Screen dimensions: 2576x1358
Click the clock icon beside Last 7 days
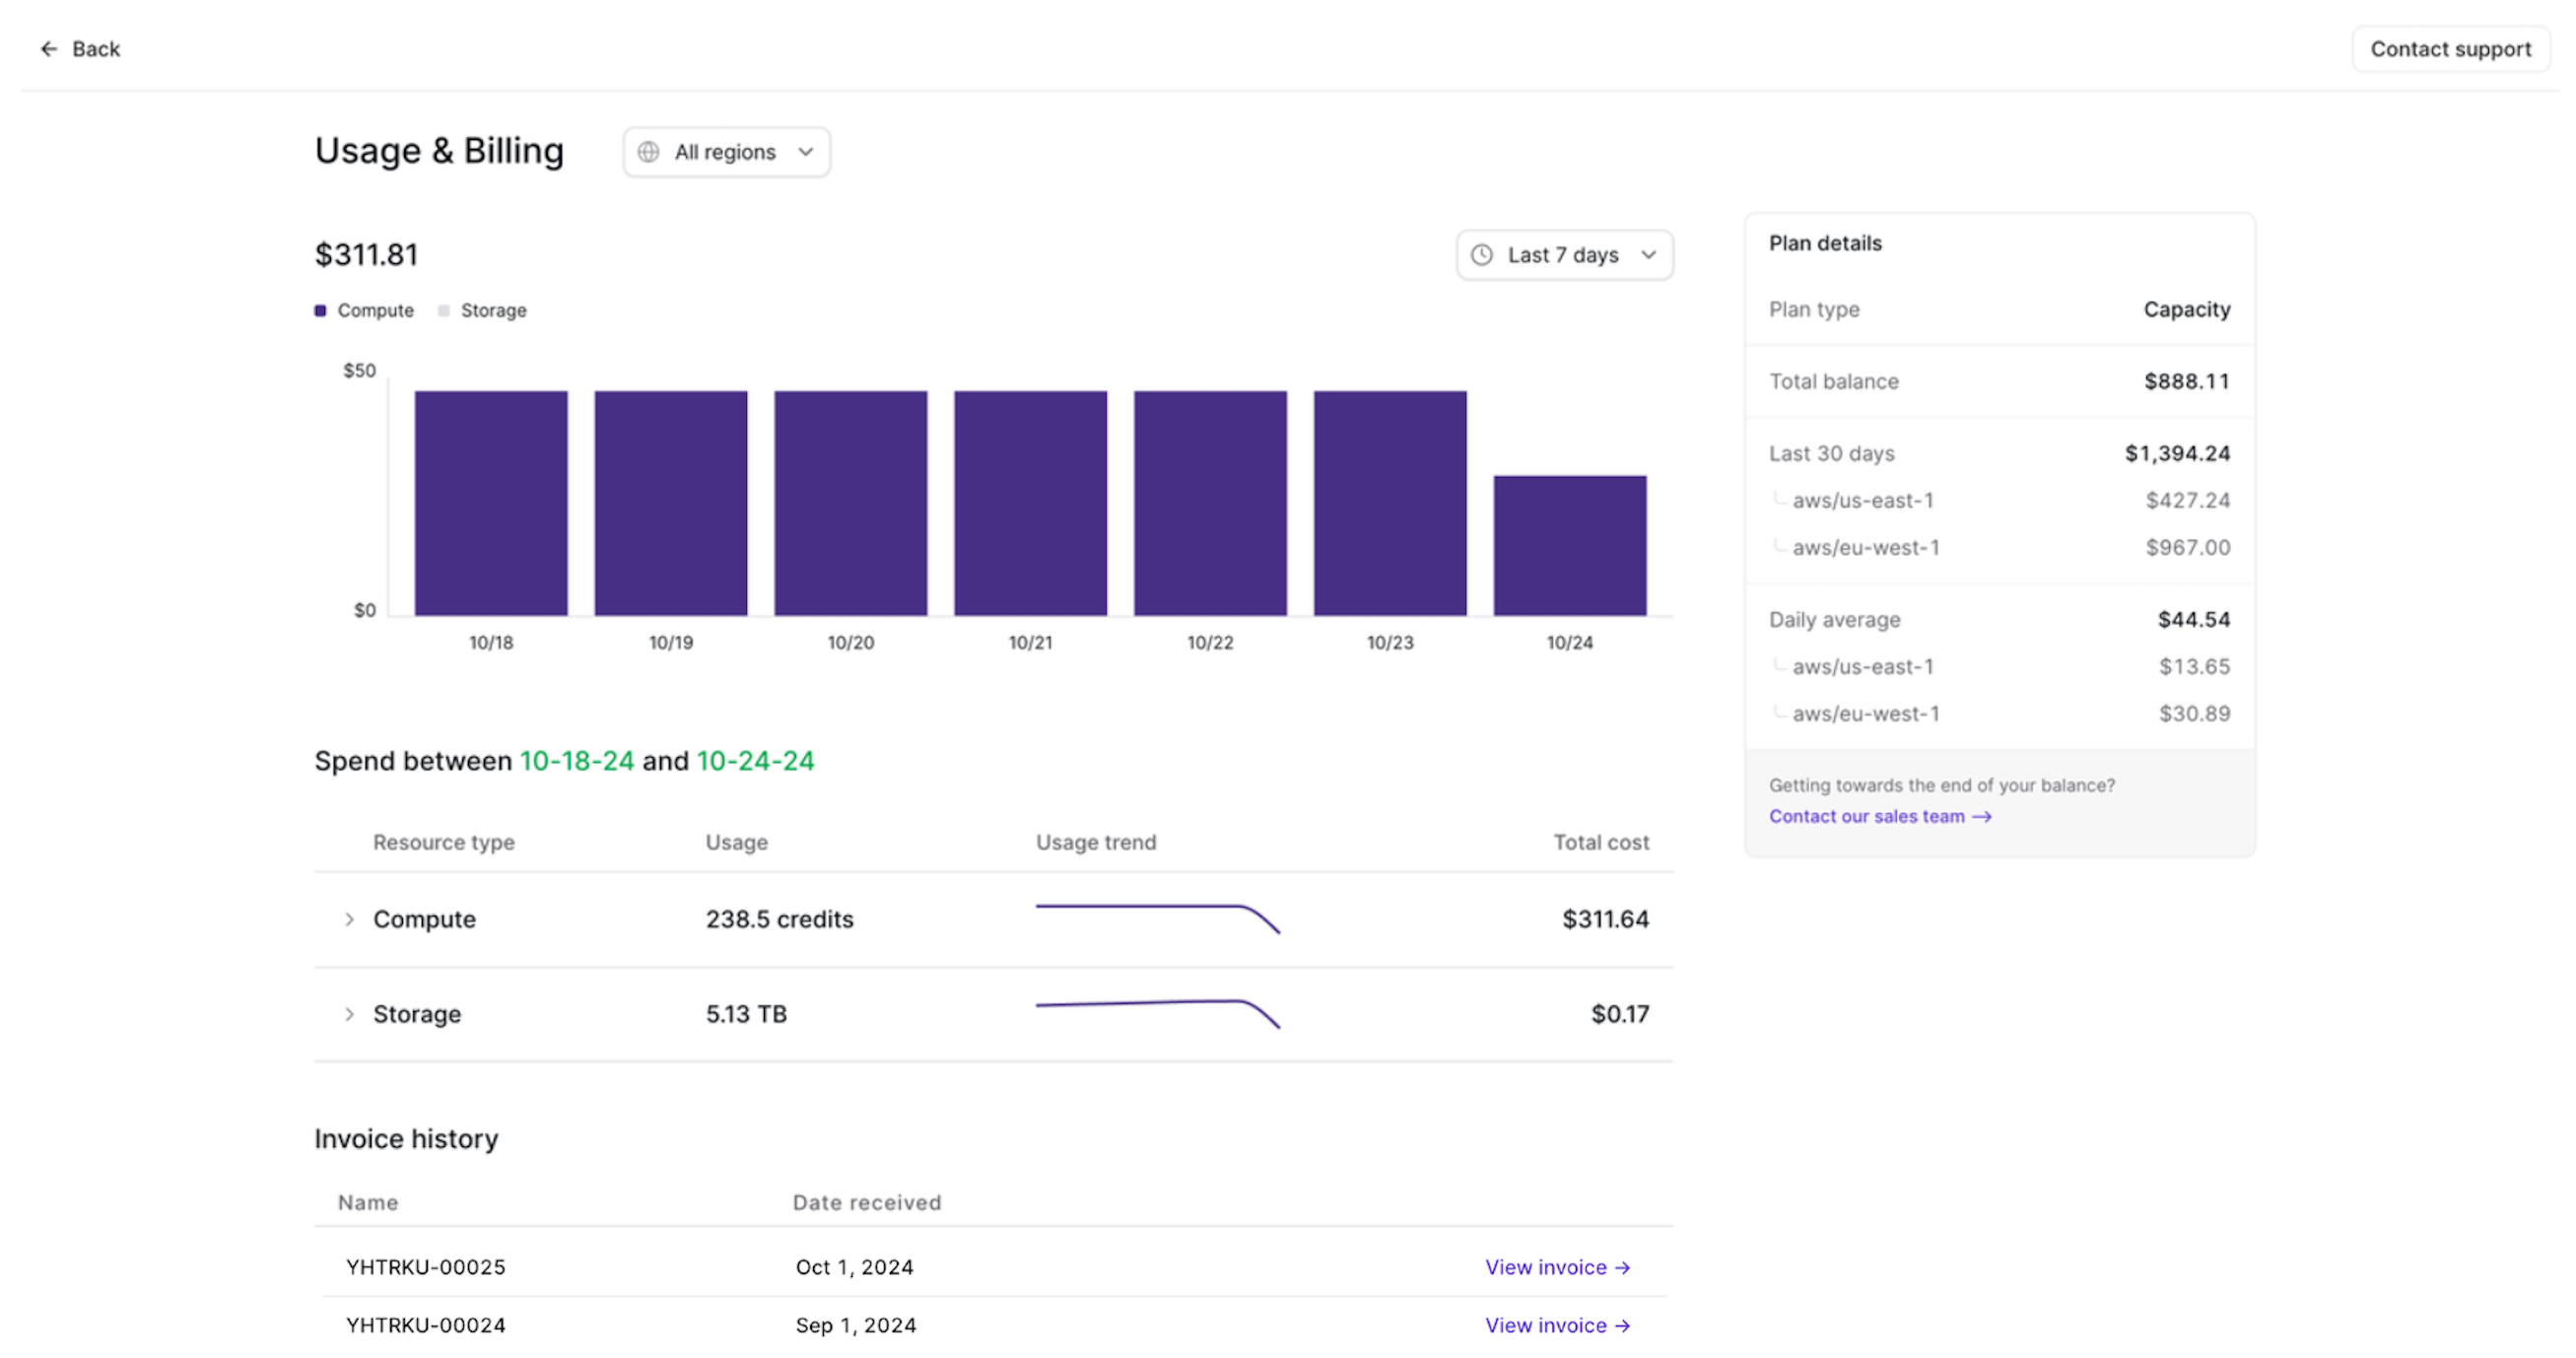coord(1482,255)
